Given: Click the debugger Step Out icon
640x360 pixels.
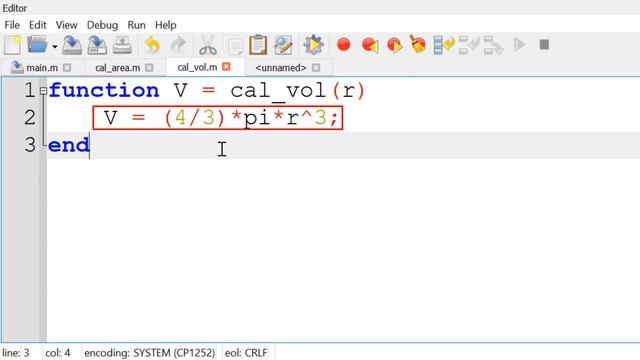Looking at the screenshot, I should (x=493, y=44).
